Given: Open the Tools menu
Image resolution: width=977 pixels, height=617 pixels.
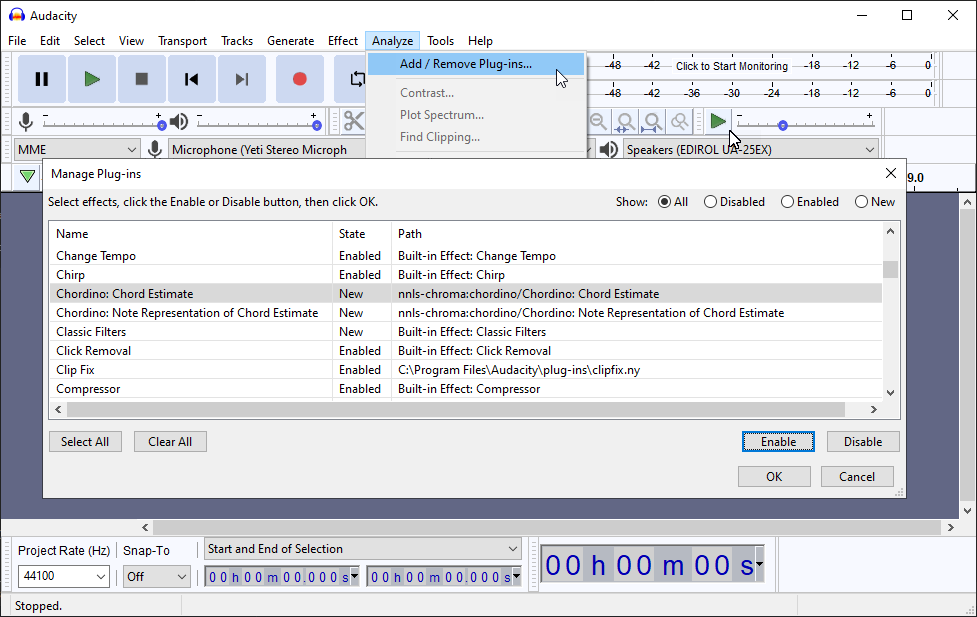Looking at the screenshot, I should click(x=440, y=41).
